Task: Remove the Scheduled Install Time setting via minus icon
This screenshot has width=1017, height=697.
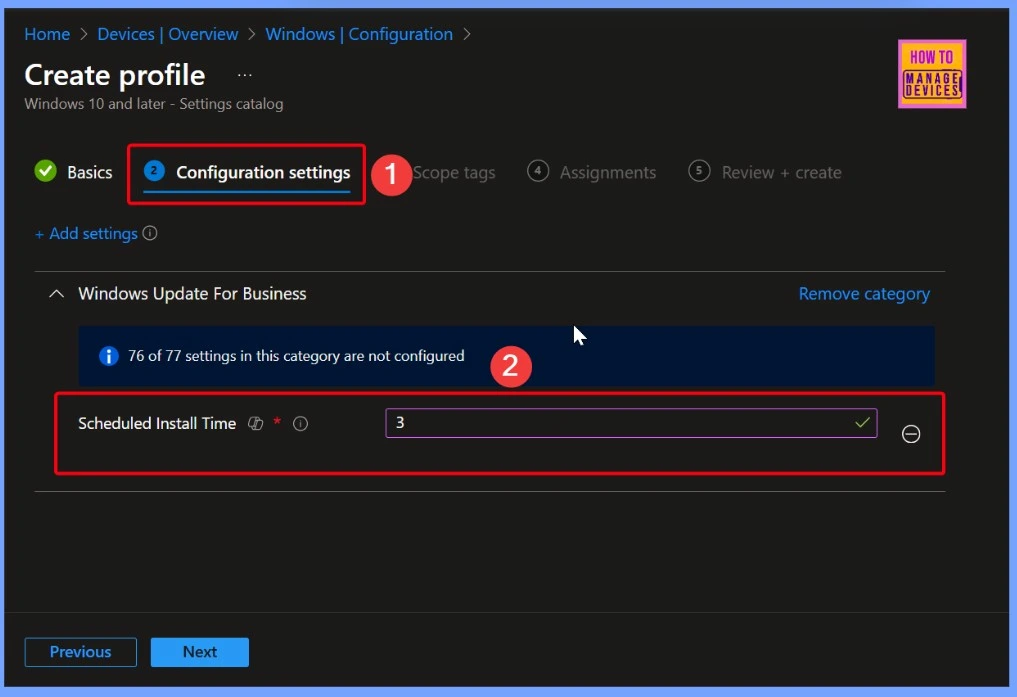Action: (911, 434)
